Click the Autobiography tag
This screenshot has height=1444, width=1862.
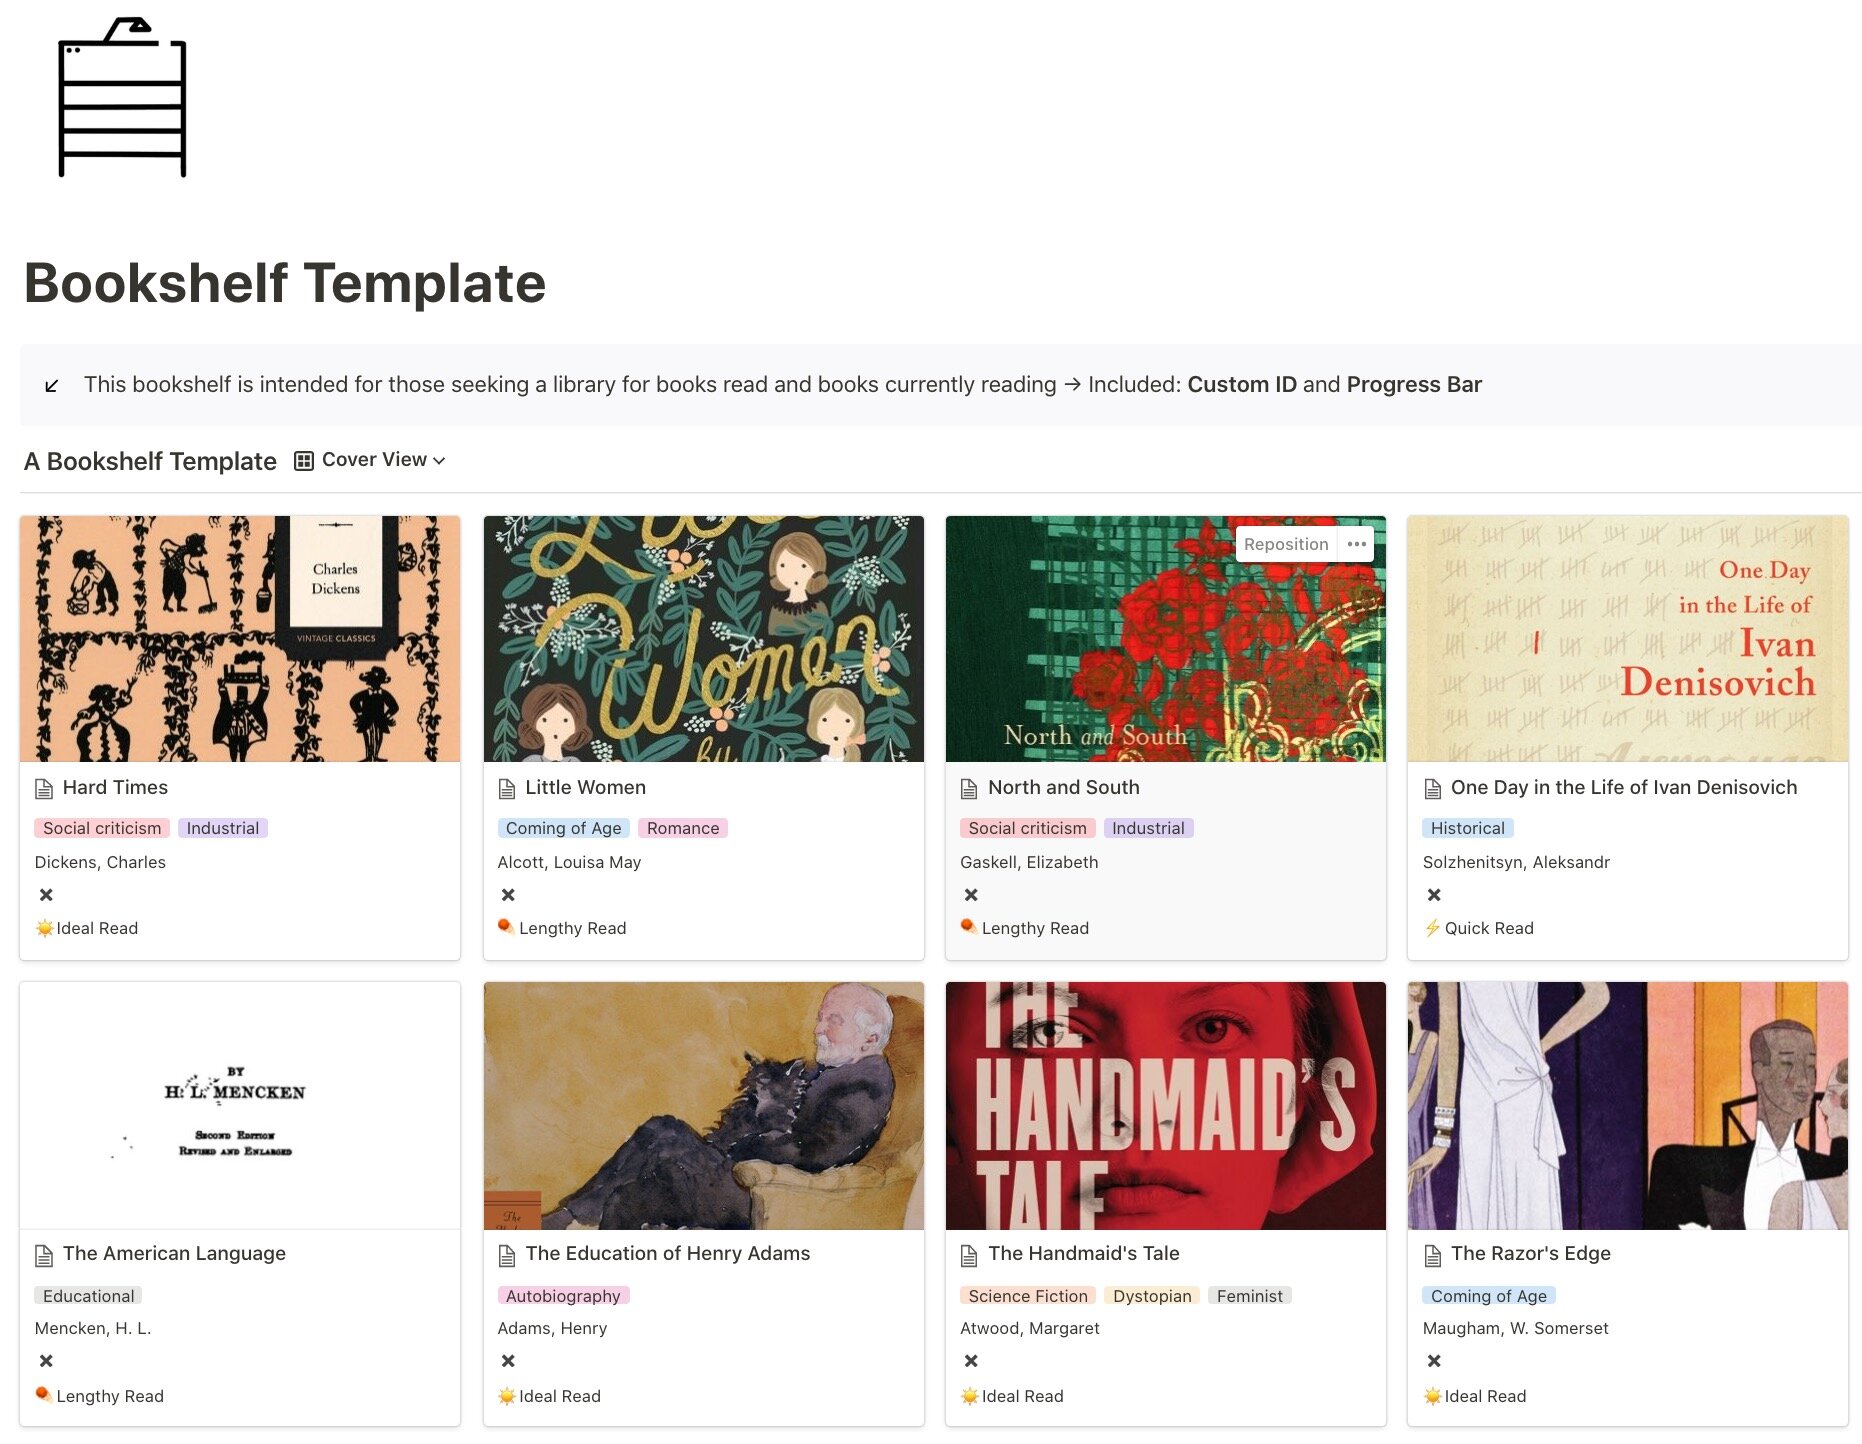tap(563, 1296)
